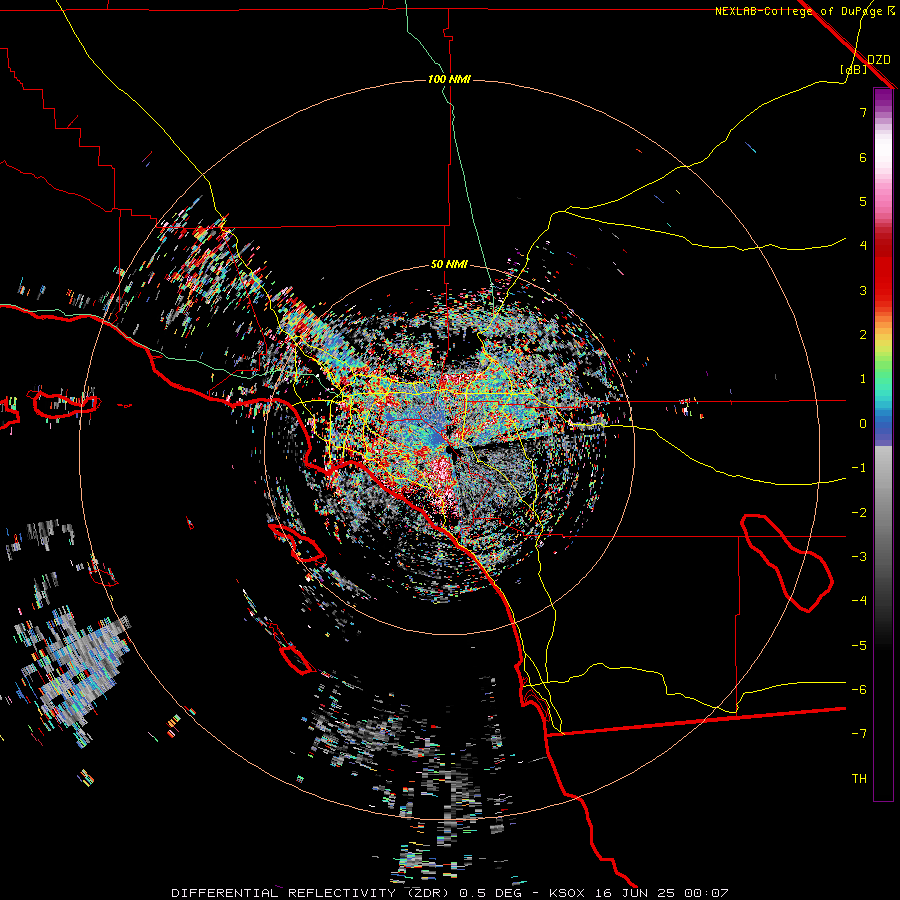The height and width of the screenshot is (900, 900).
Task: Click the ZDR color scale bar
Action: pos(883,444)
